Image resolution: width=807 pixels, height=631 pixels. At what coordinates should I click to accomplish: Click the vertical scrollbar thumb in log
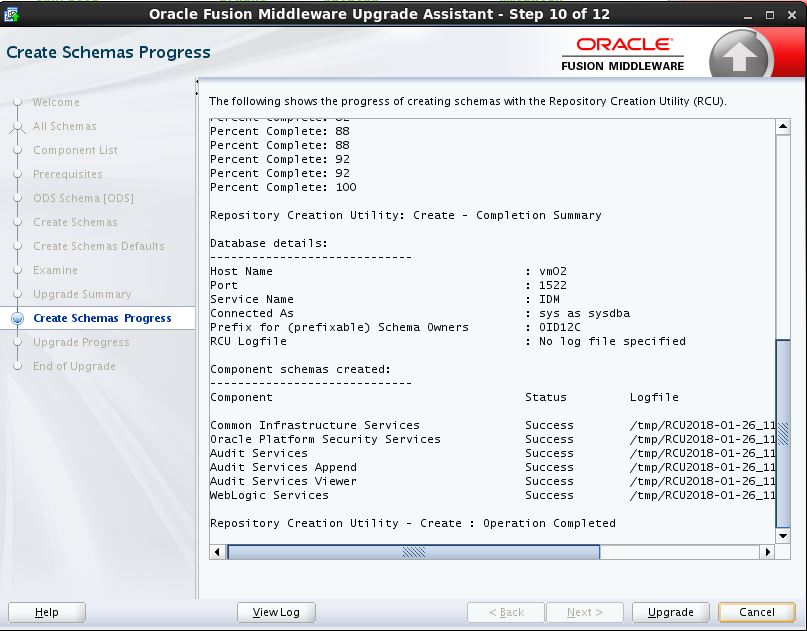[783, 433]
